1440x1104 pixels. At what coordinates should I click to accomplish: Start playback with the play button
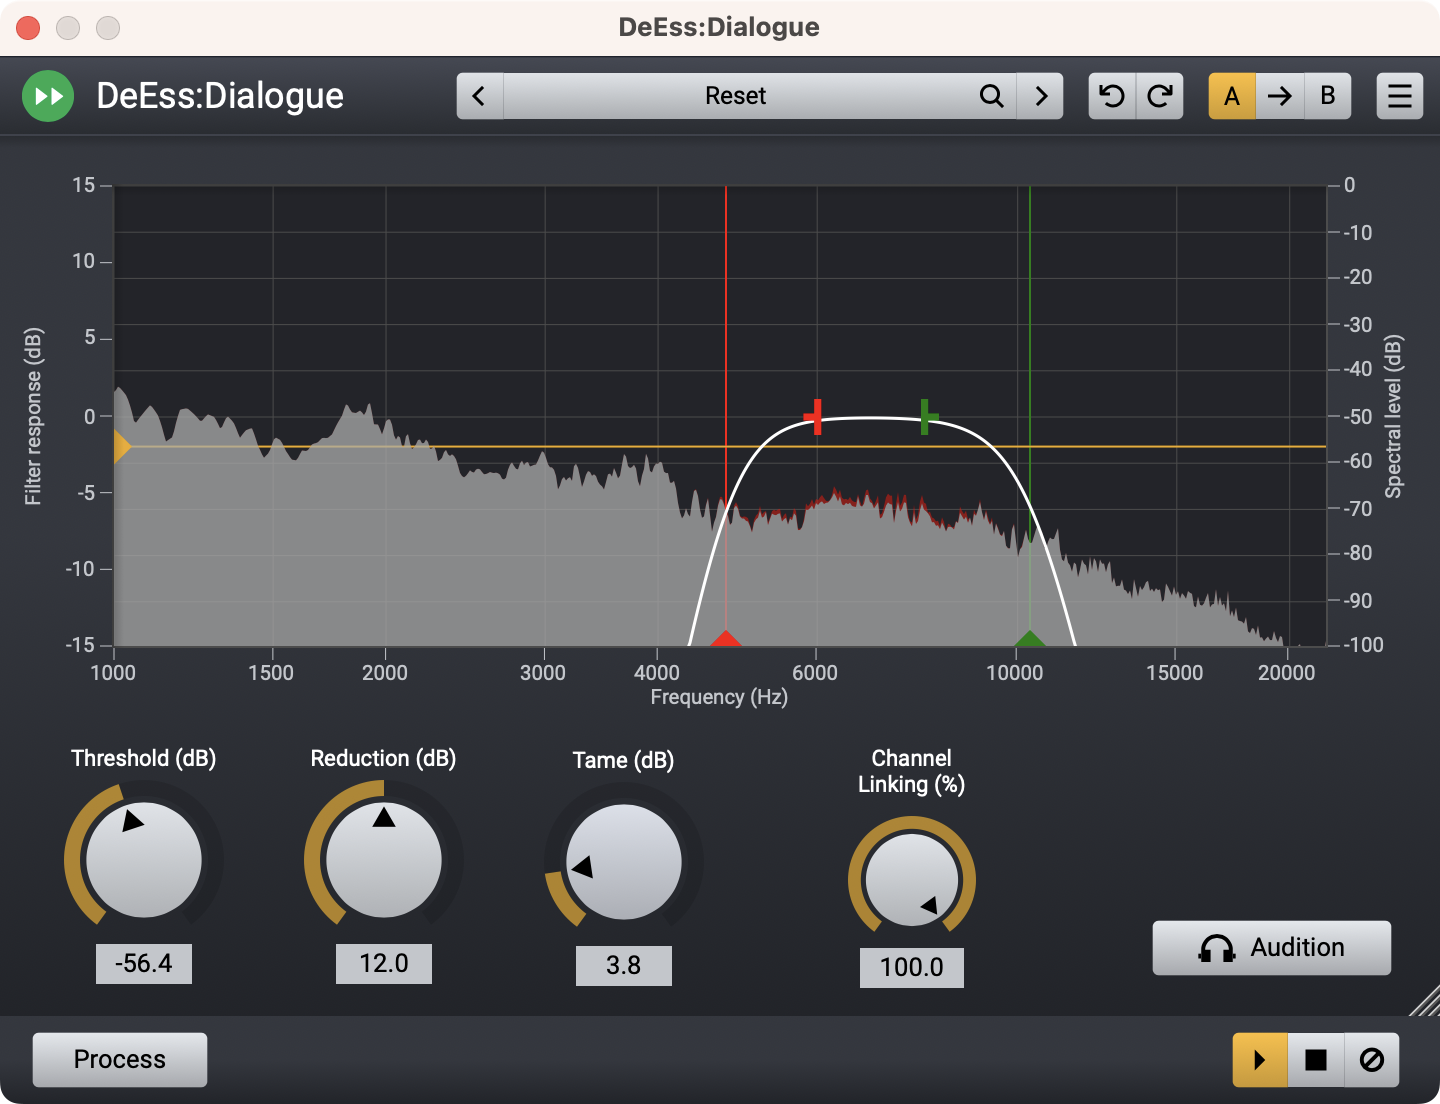point(1260,1059)
